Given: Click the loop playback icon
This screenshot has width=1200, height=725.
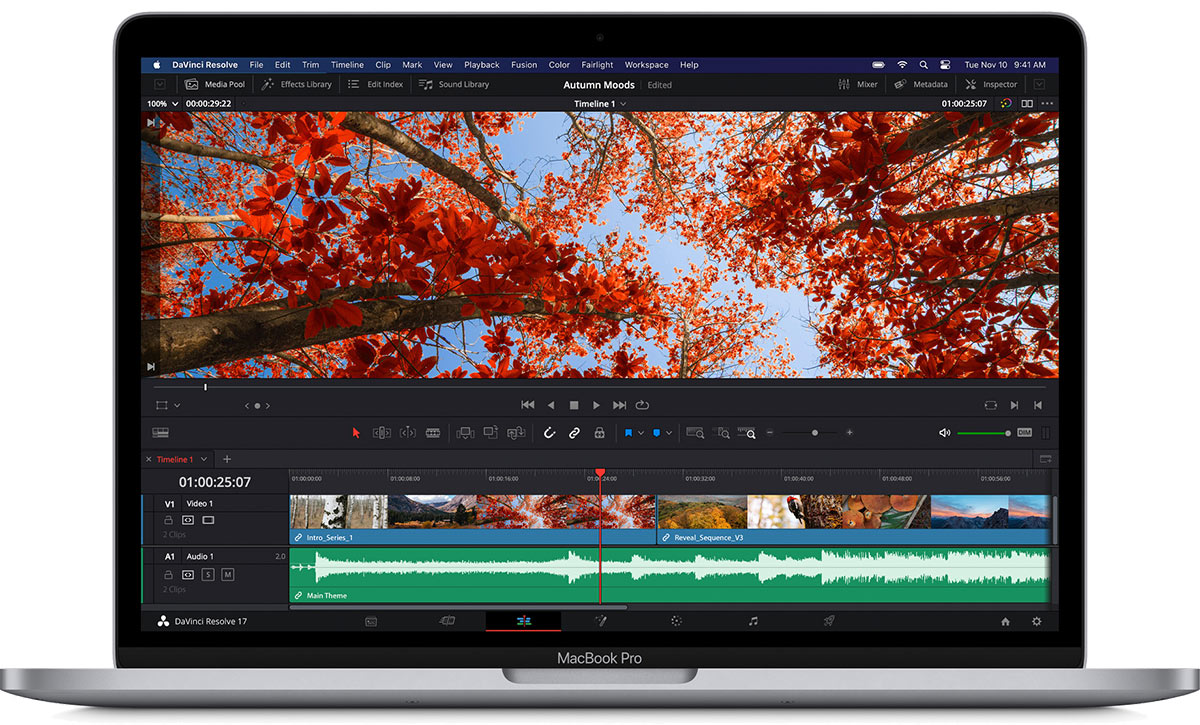Looking at the screenshot, I should coord(642,405).
